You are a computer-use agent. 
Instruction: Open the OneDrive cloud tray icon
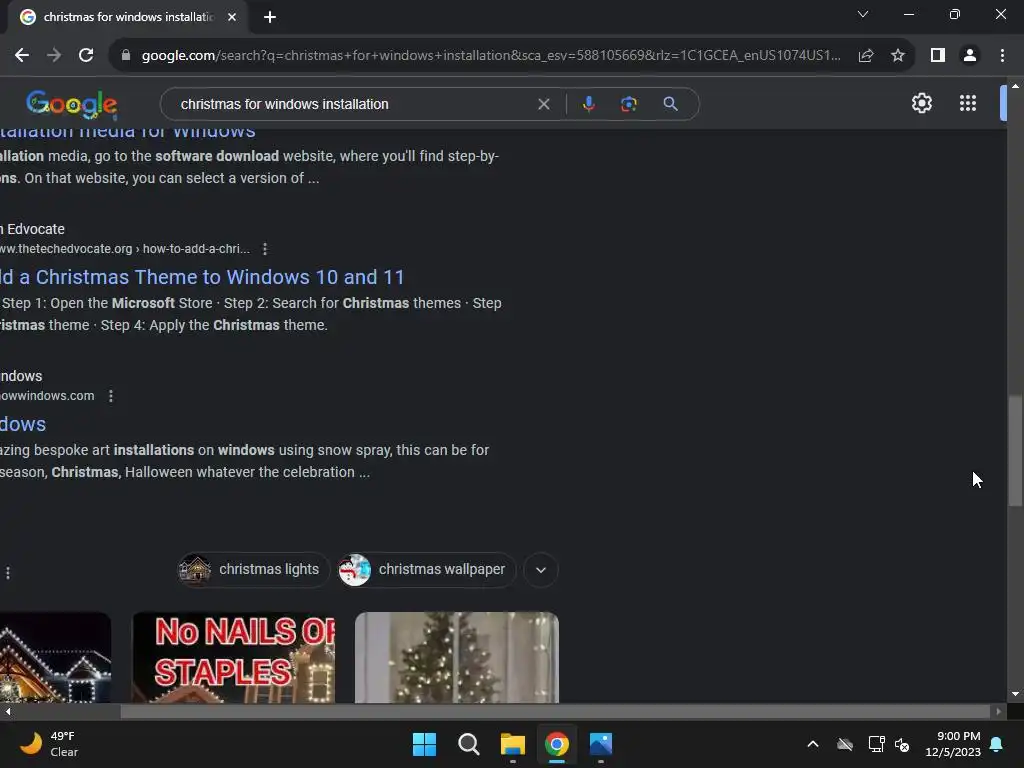pyautogui.click(x=845, y=744)
